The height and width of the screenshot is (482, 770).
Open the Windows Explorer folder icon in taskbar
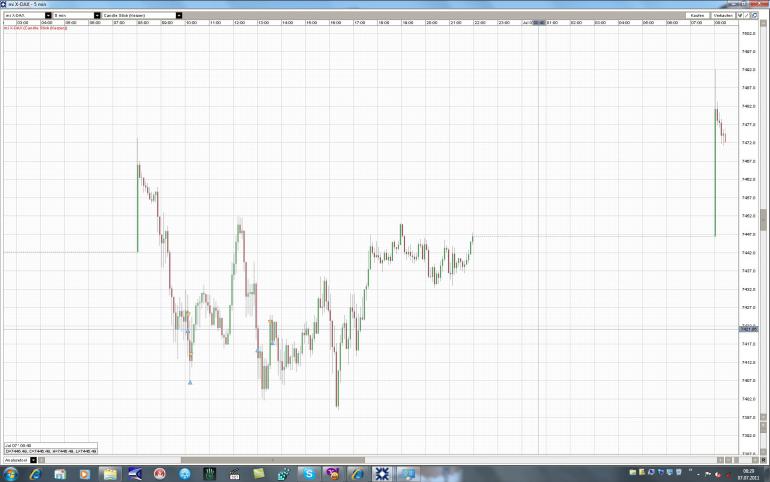point(110,474)
